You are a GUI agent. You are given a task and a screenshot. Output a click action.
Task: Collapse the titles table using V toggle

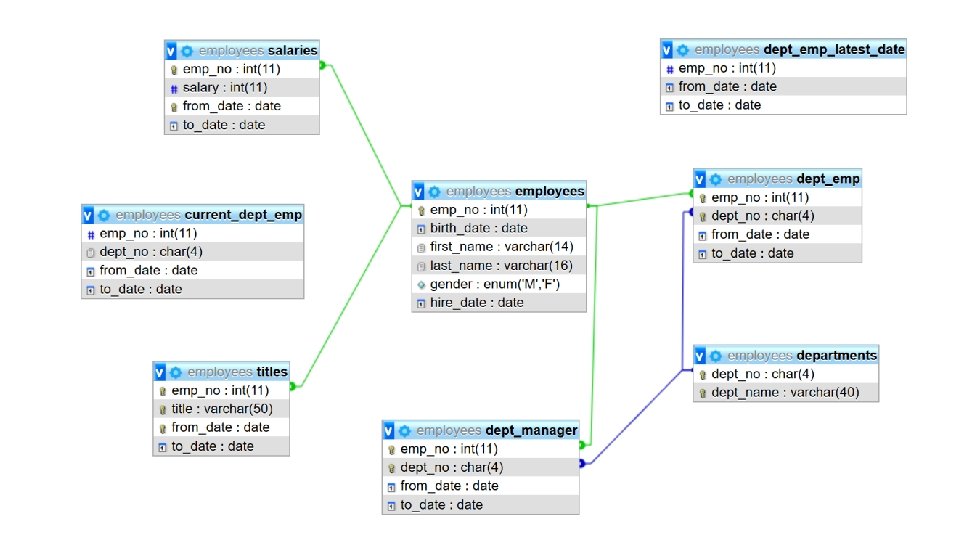coord(160,372)
